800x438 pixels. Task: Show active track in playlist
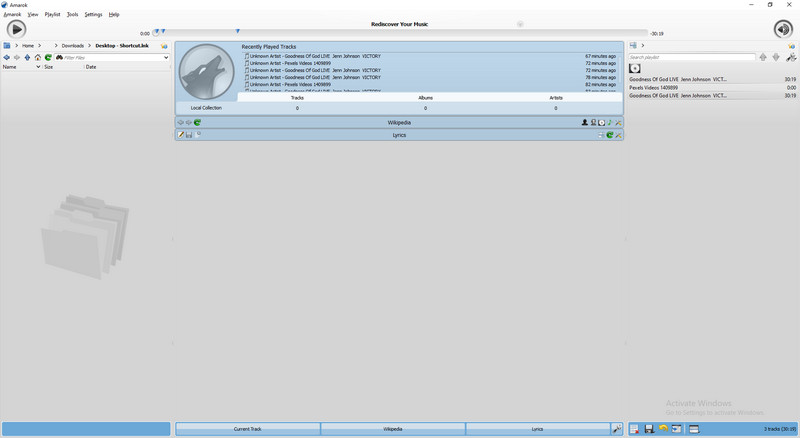[677, 429]
